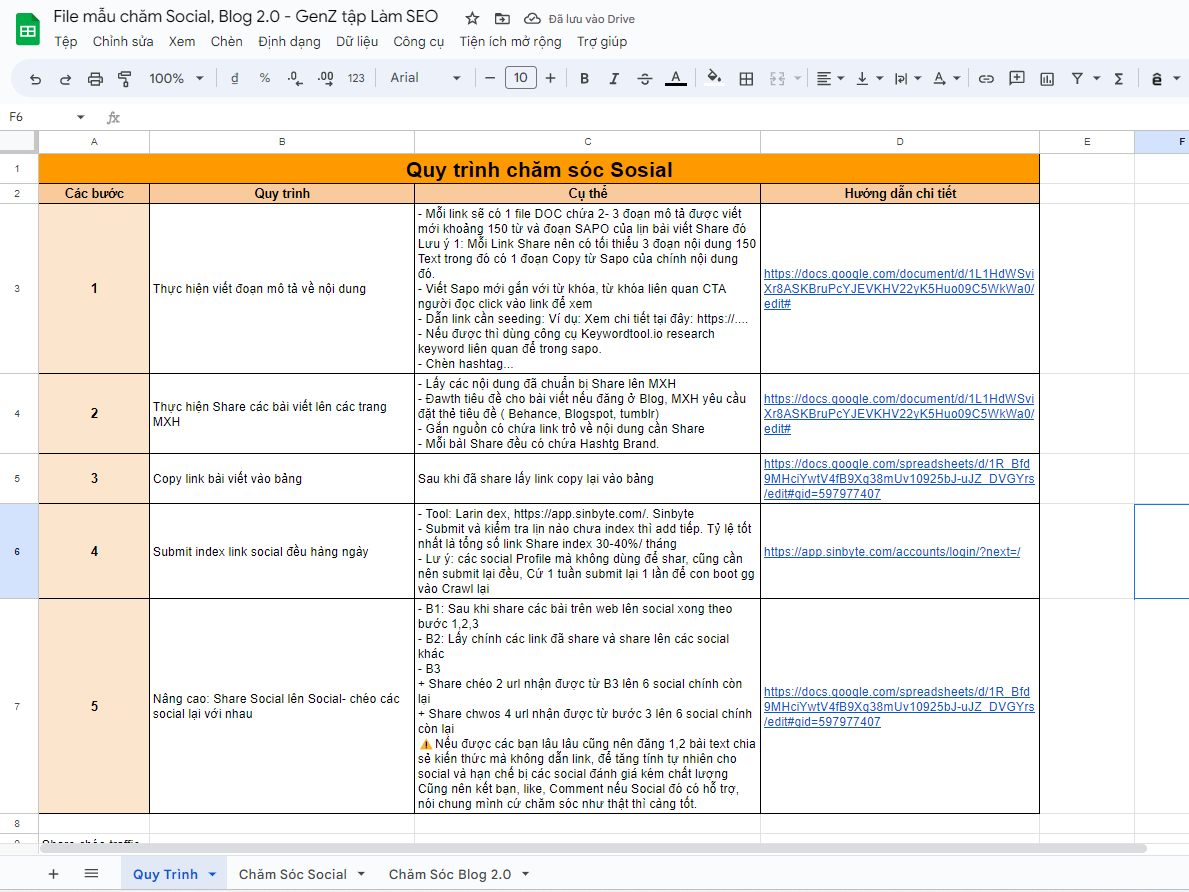Open the Trợ giúp menu
The image size is (1189, 892).
(x=602, y=41)
